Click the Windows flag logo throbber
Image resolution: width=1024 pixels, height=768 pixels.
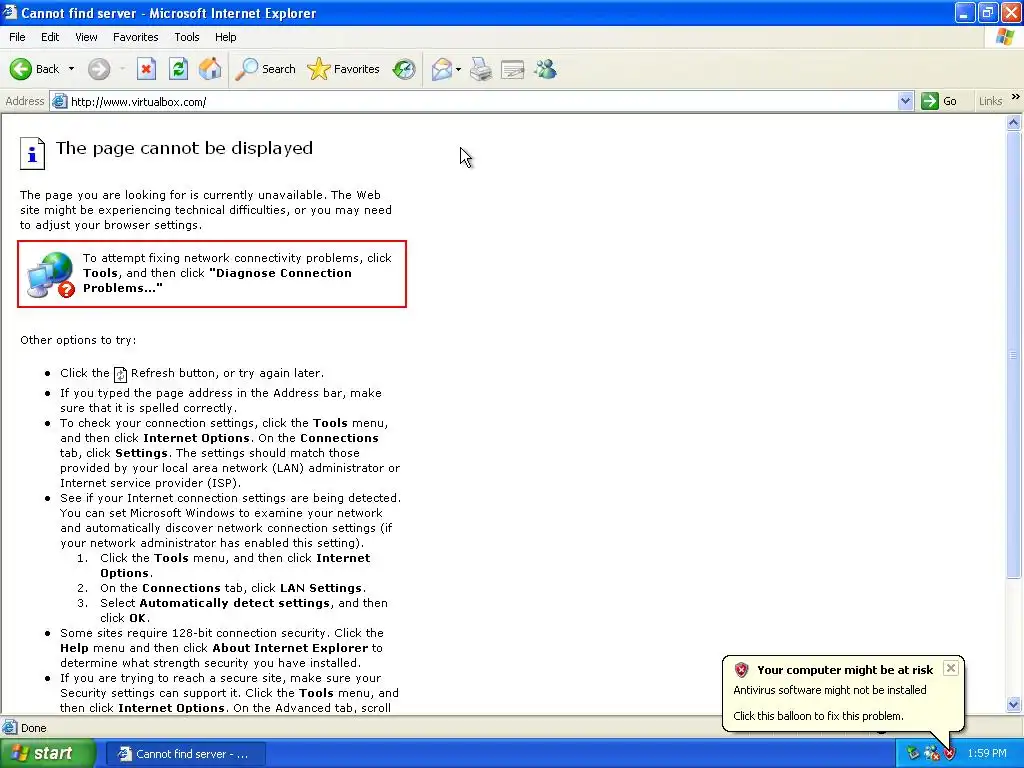tap(1006, 37)
